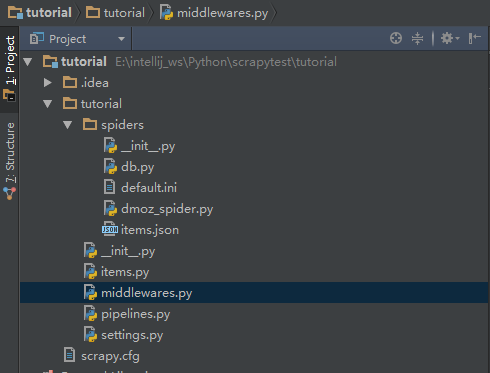Select the .idea folder row
Screen dimensions: 490x373
(x=254, y=83)
